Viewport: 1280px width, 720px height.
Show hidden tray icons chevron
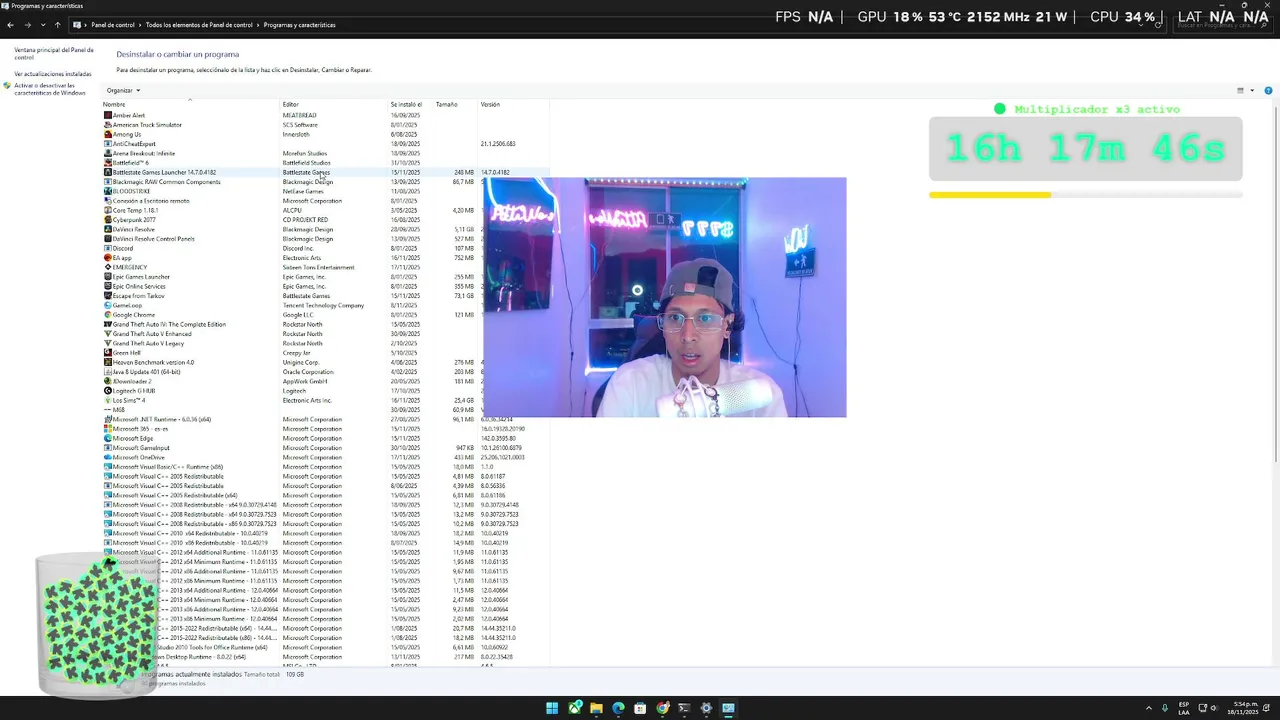(1148, 708)
